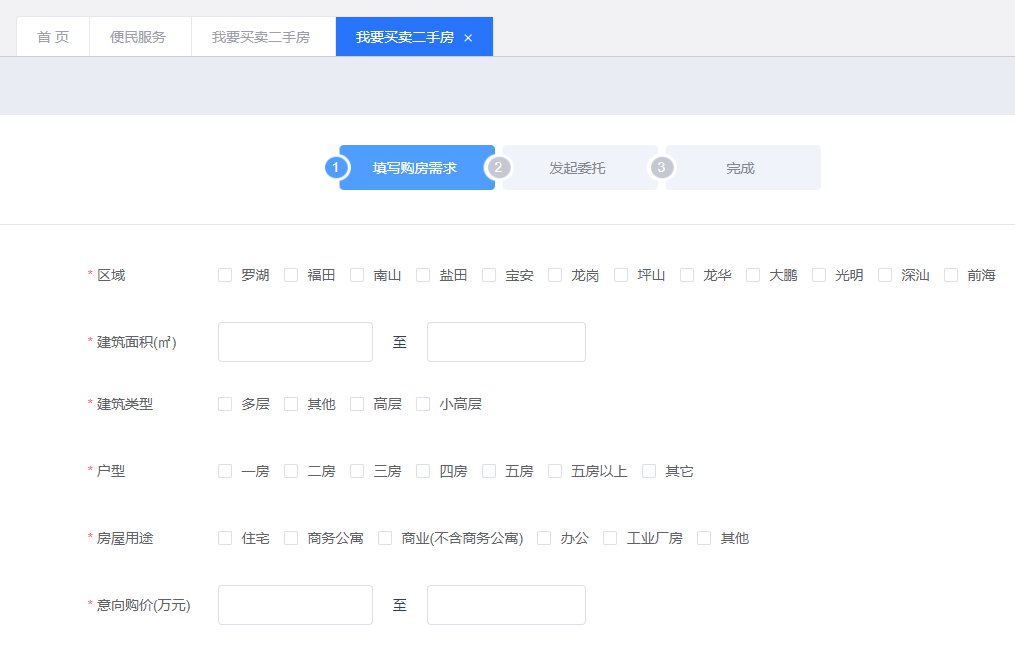1015x649 pixels.
Task: Open the 便民服务 tab
Action: (138, 37)
